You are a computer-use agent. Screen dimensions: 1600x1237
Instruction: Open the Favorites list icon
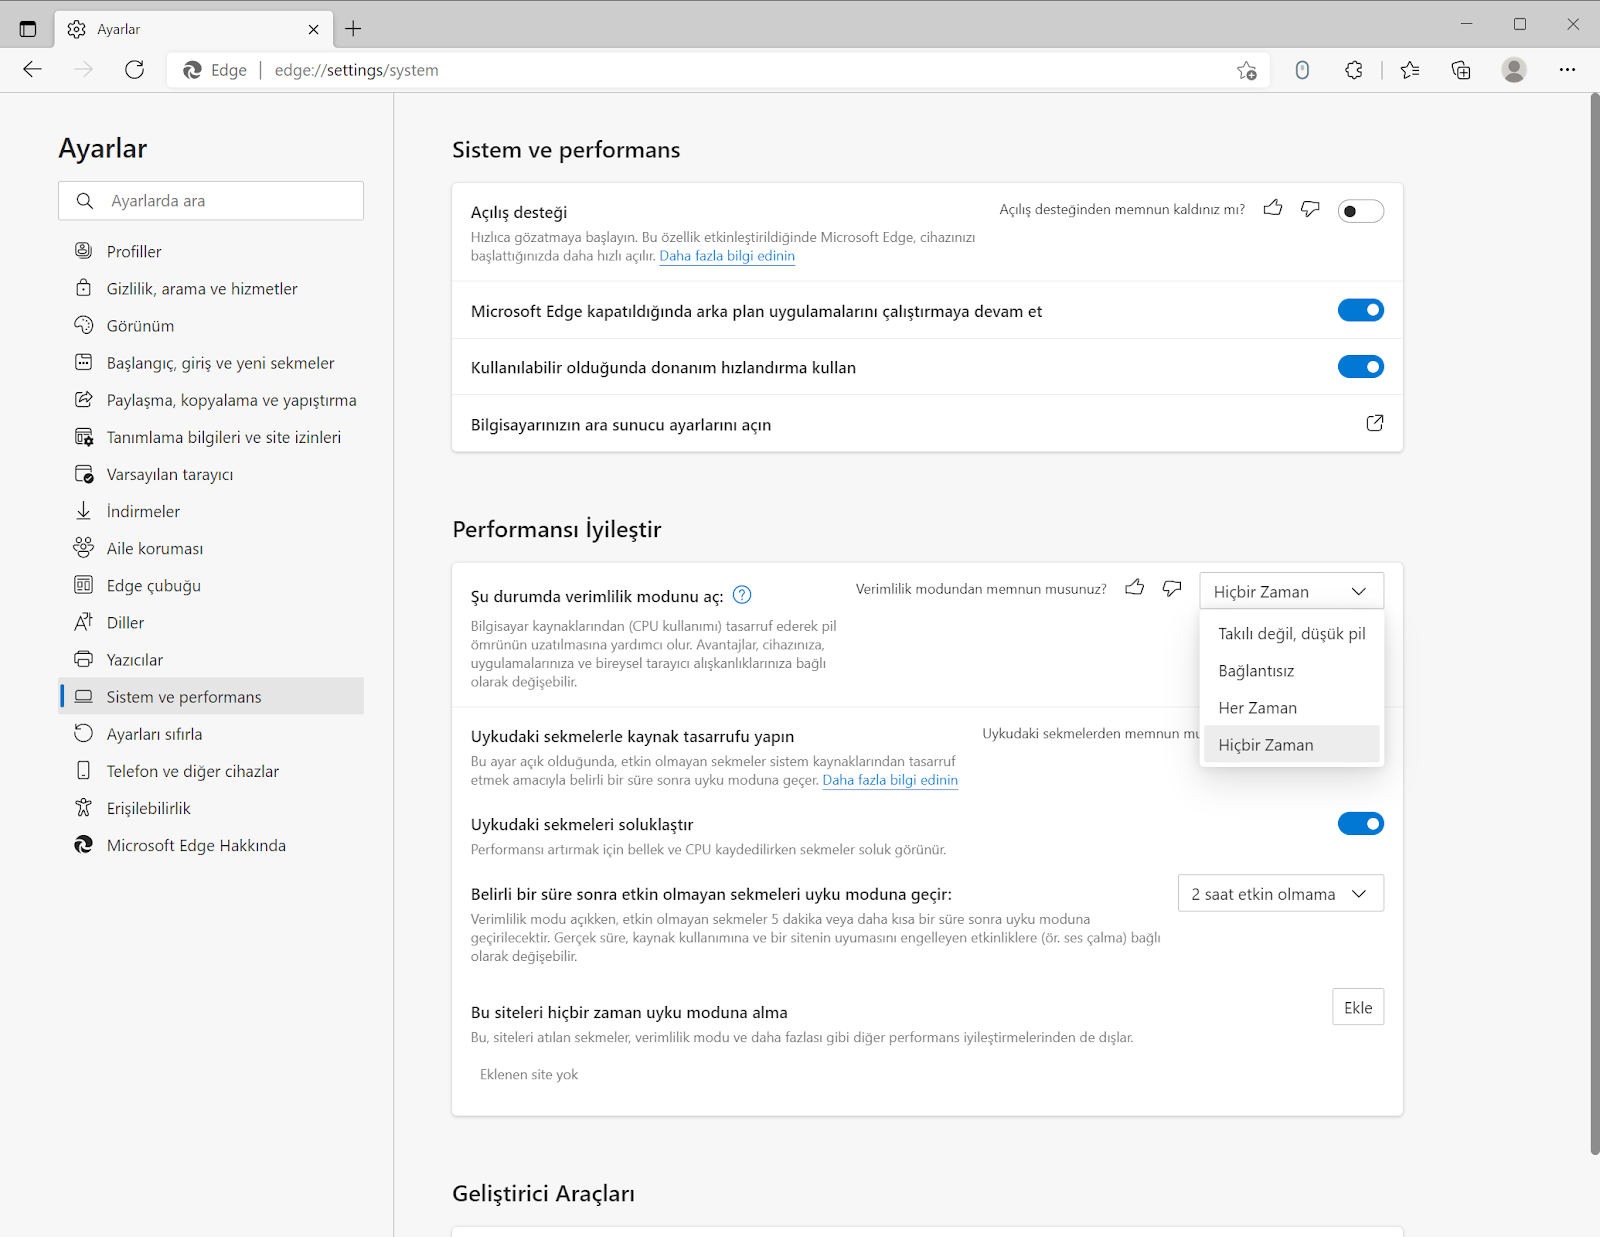pos(1410,70)
